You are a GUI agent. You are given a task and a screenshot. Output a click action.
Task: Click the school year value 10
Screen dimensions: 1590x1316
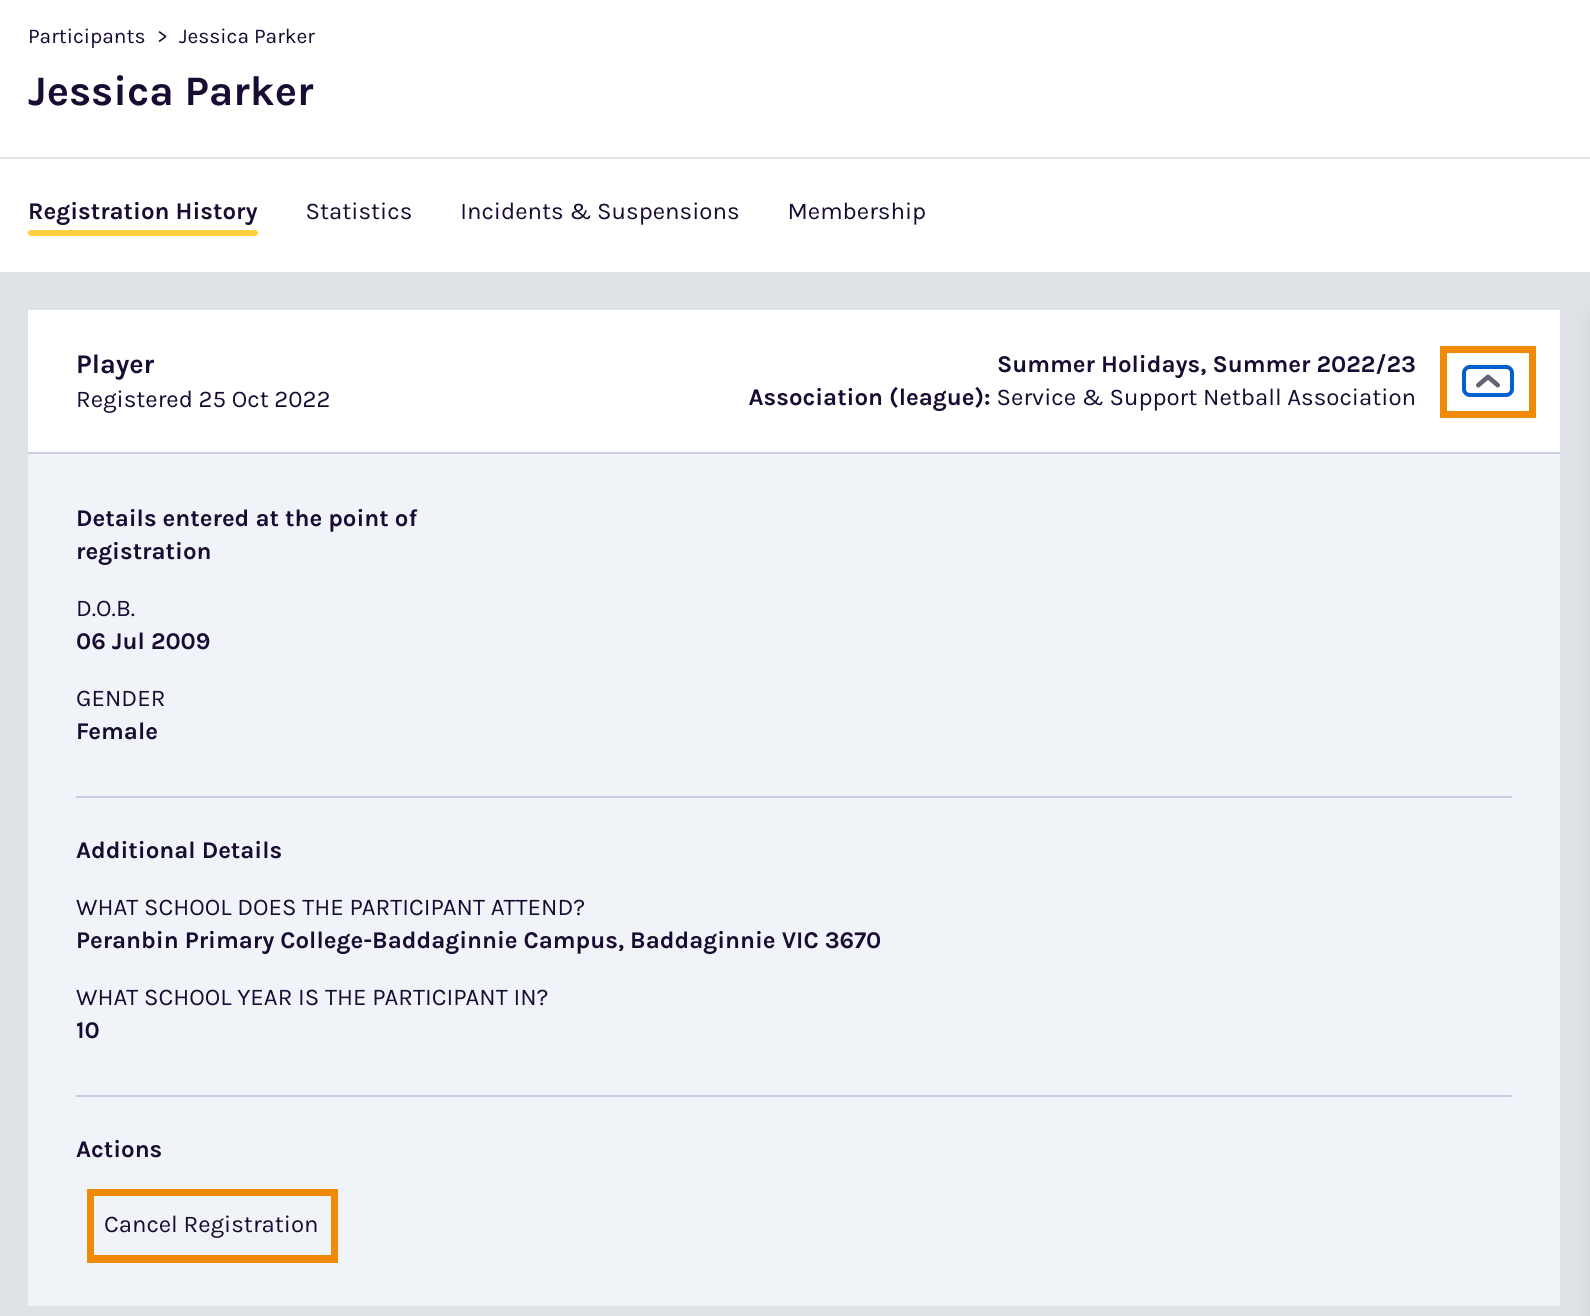[88, 1031]
